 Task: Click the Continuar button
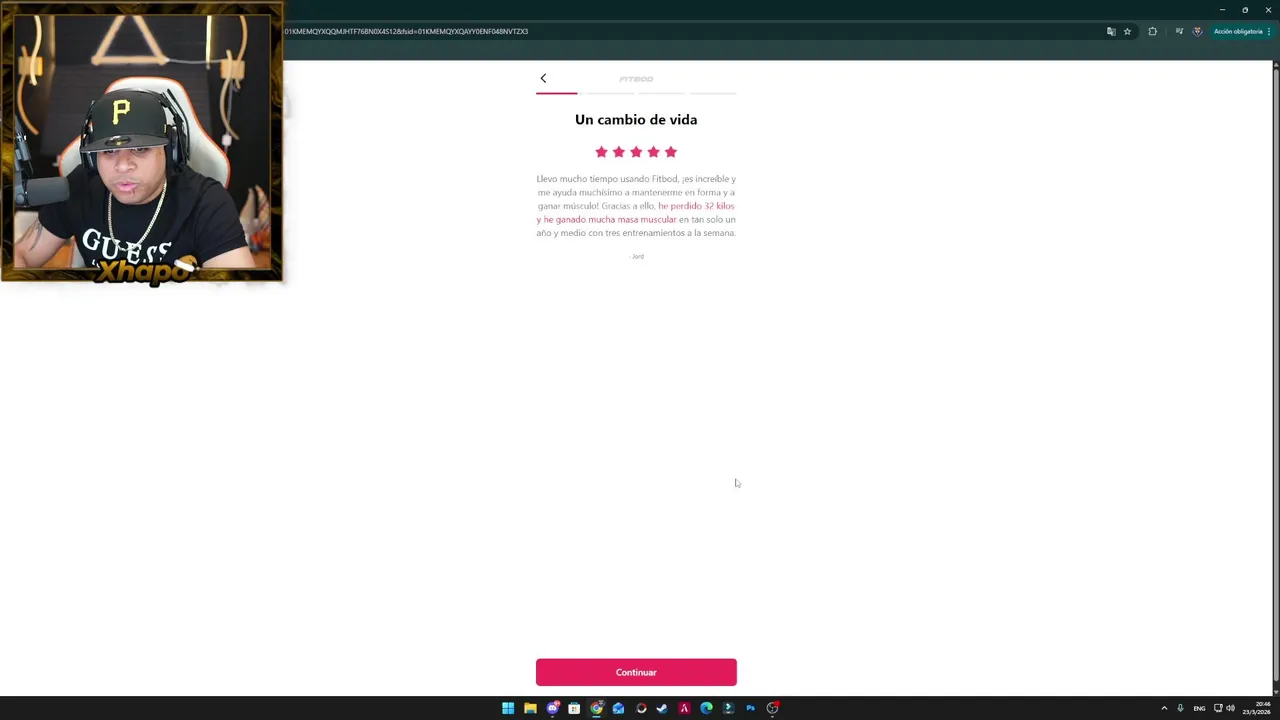pos(636,672)
